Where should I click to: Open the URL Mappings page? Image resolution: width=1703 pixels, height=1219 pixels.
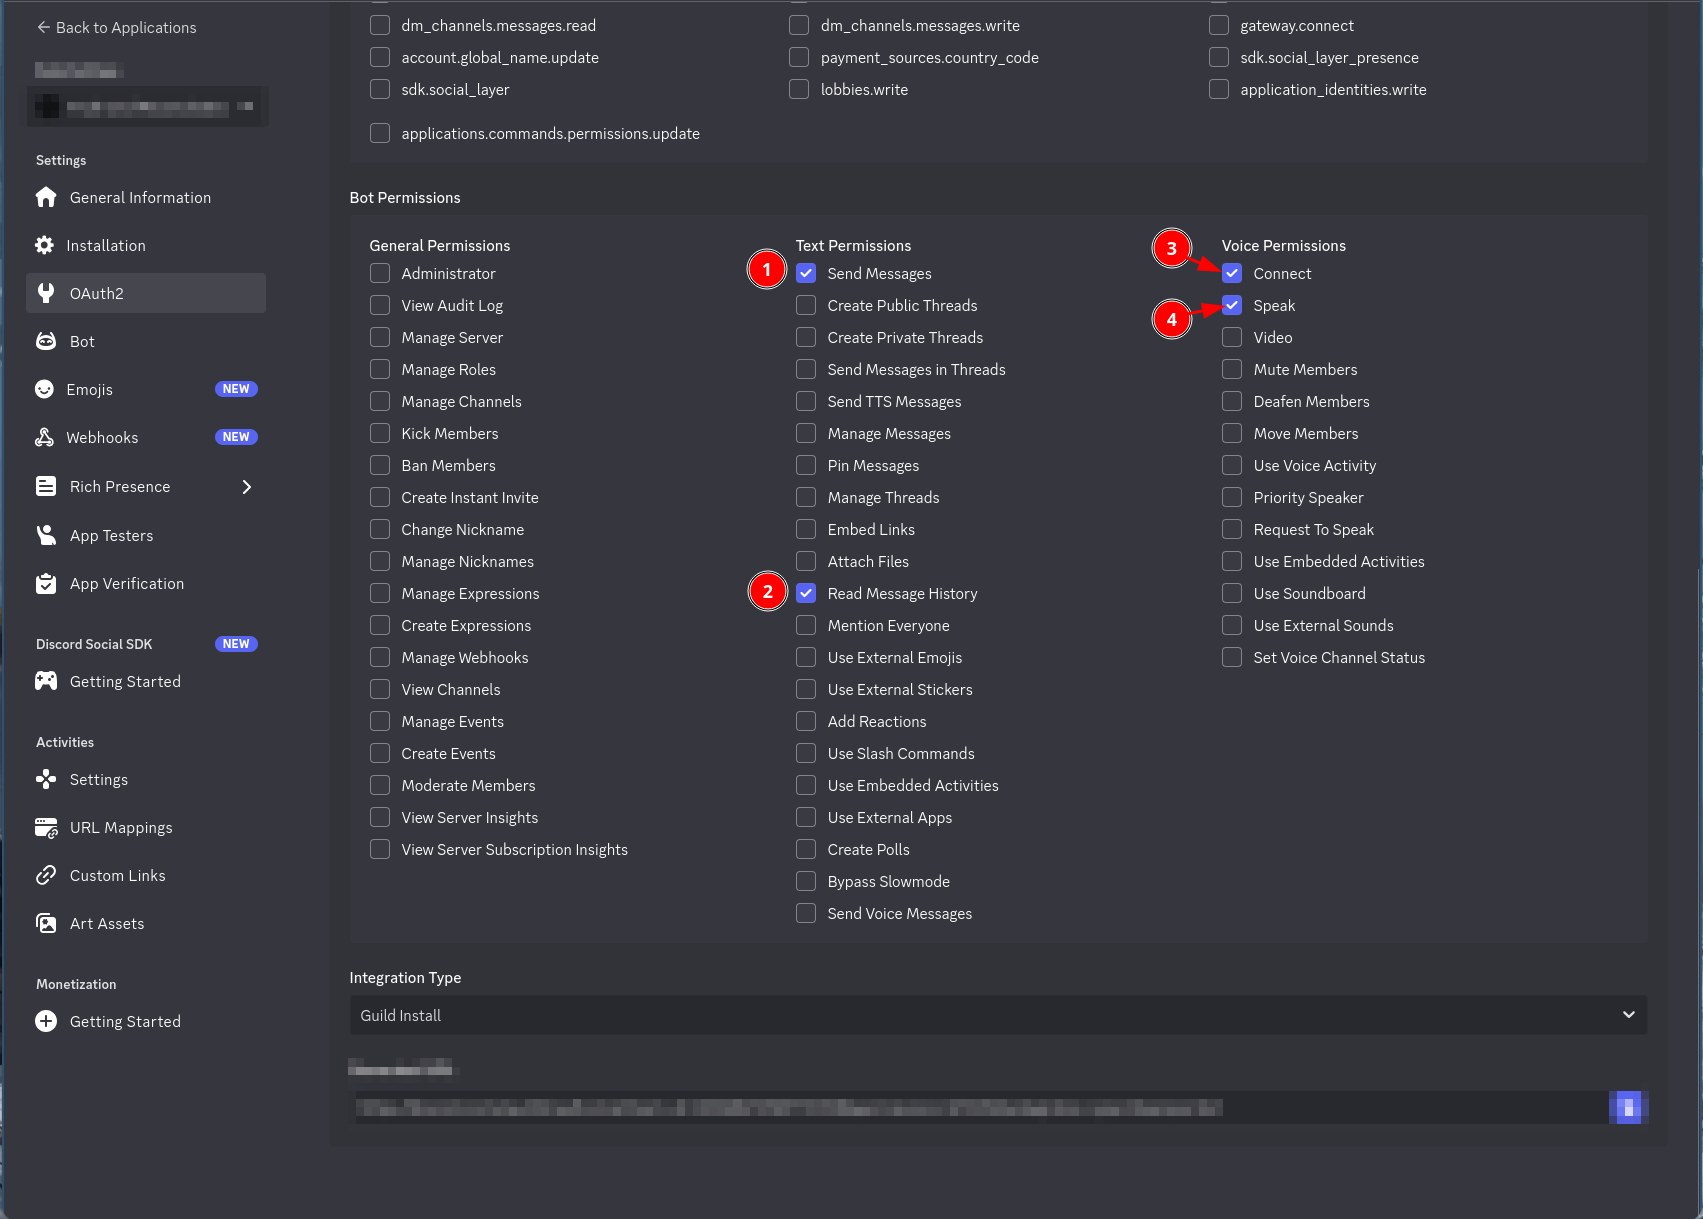[x=146, y=827]
